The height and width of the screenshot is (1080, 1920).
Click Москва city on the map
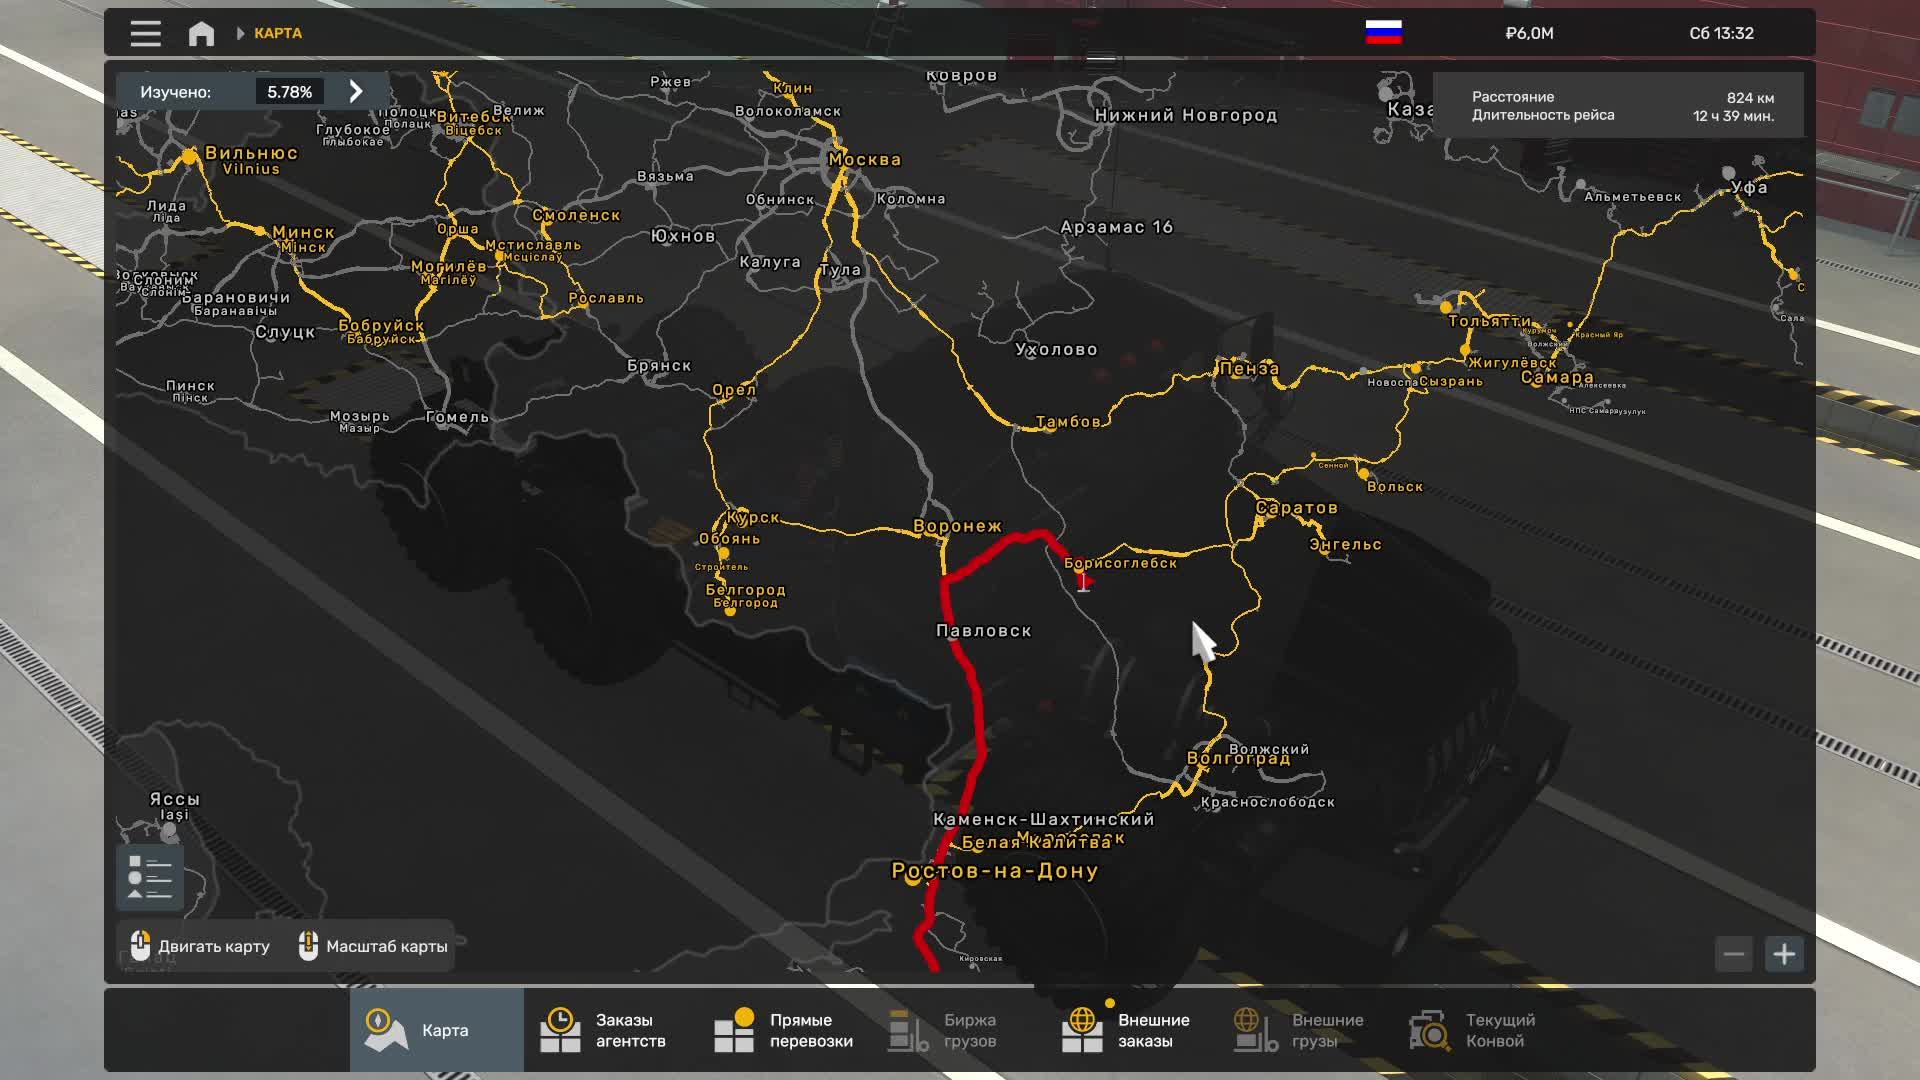click(863, 160)
